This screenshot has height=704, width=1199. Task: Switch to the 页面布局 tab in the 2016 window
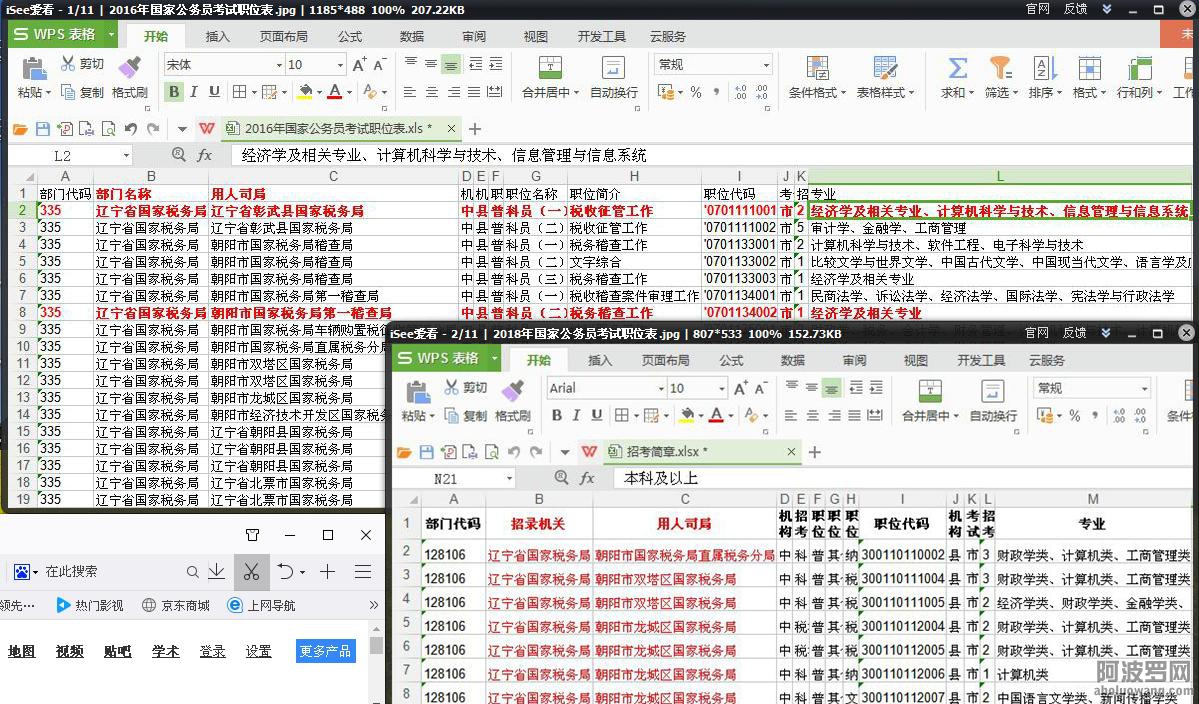pos(283,37)
